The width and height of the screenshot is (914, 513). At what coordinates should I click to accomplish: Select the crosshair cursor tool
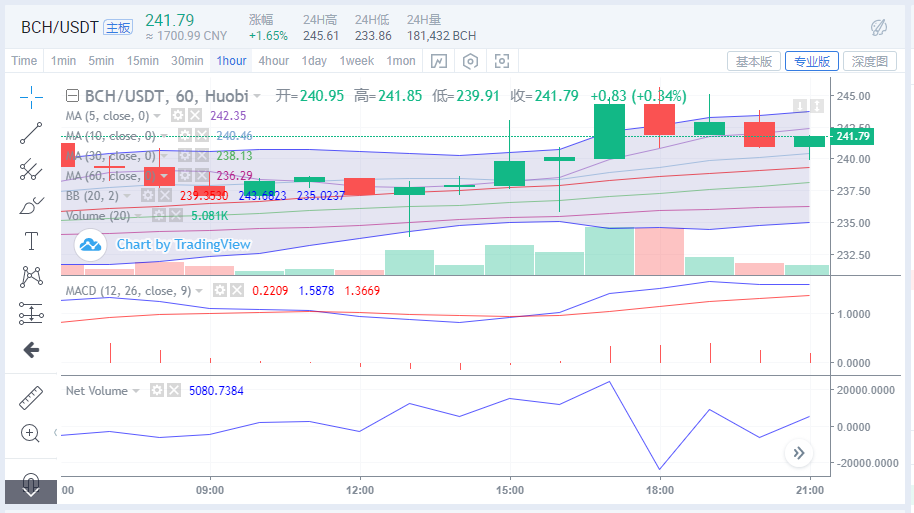pos(31,97)
